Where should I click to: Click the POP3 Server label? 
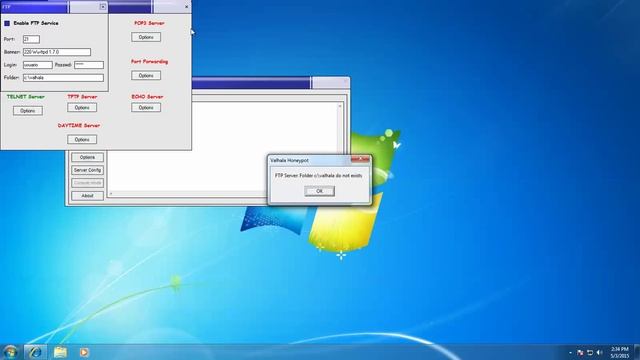pos(149,23)
